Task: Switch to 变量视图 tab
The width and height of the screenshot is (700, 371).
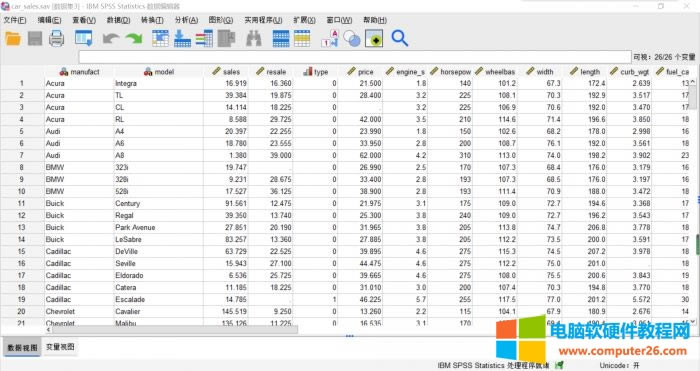Action: click(x=60, y=347)
